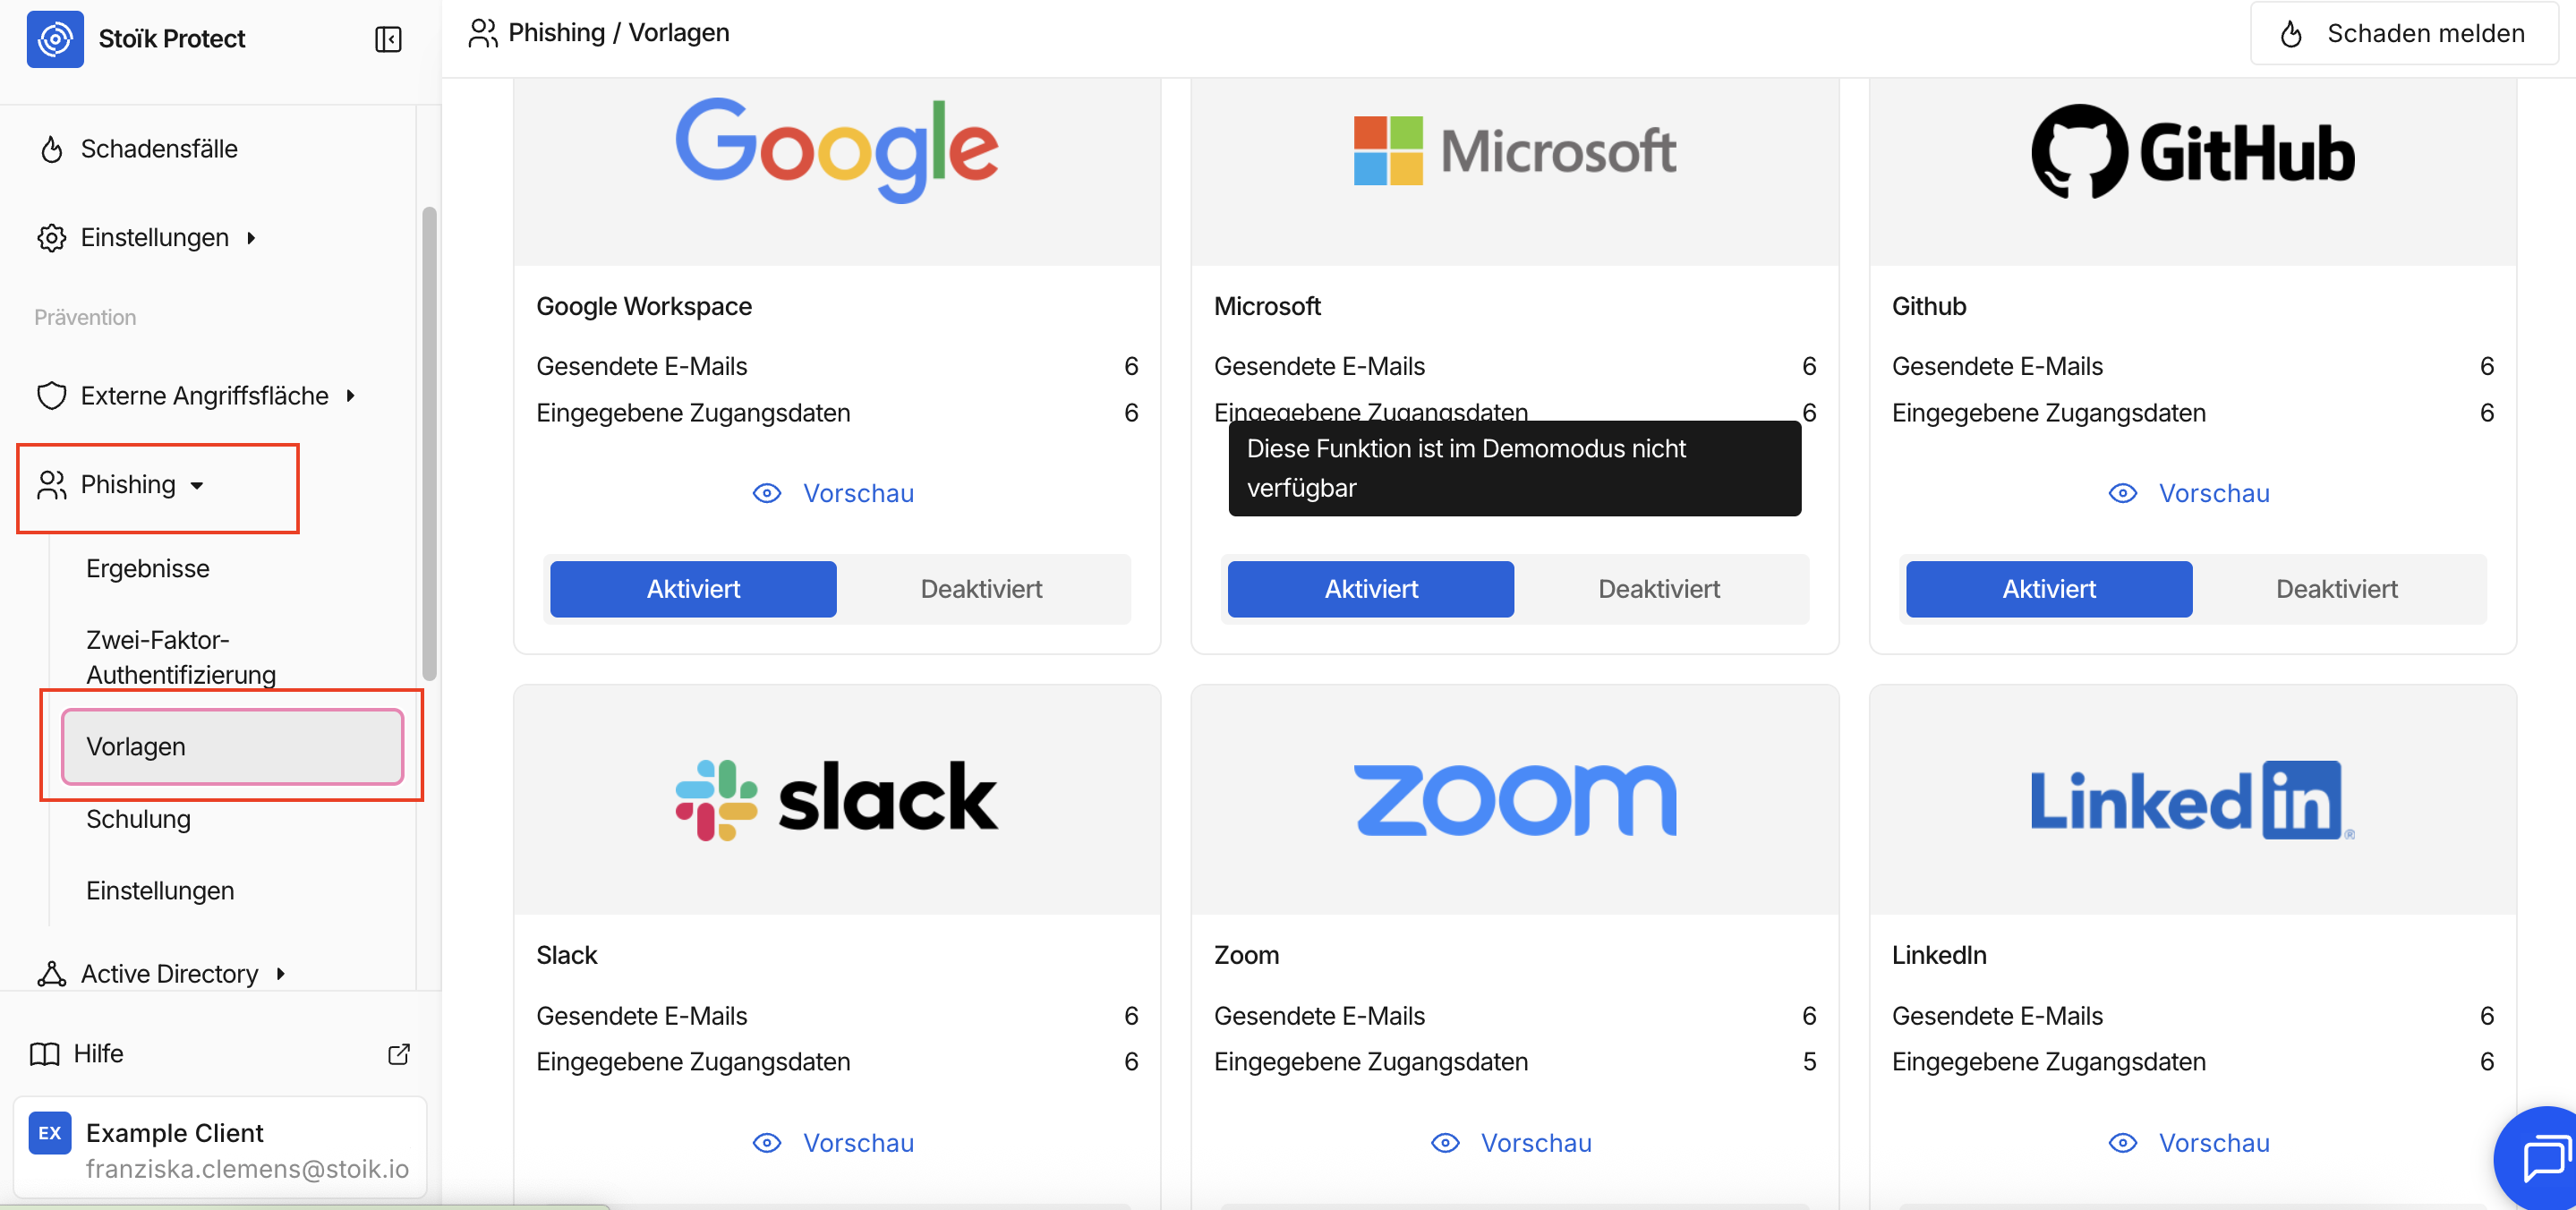Open the Ergebnisse submenu item
This screenshot has height=1210, width=2576.
pyautogui.click(x=148, y=569)
